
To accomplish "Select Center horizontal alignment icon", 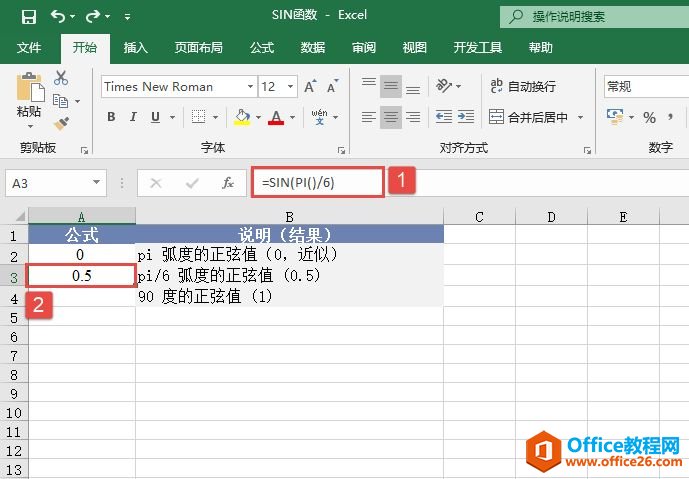I will [391, 117].
